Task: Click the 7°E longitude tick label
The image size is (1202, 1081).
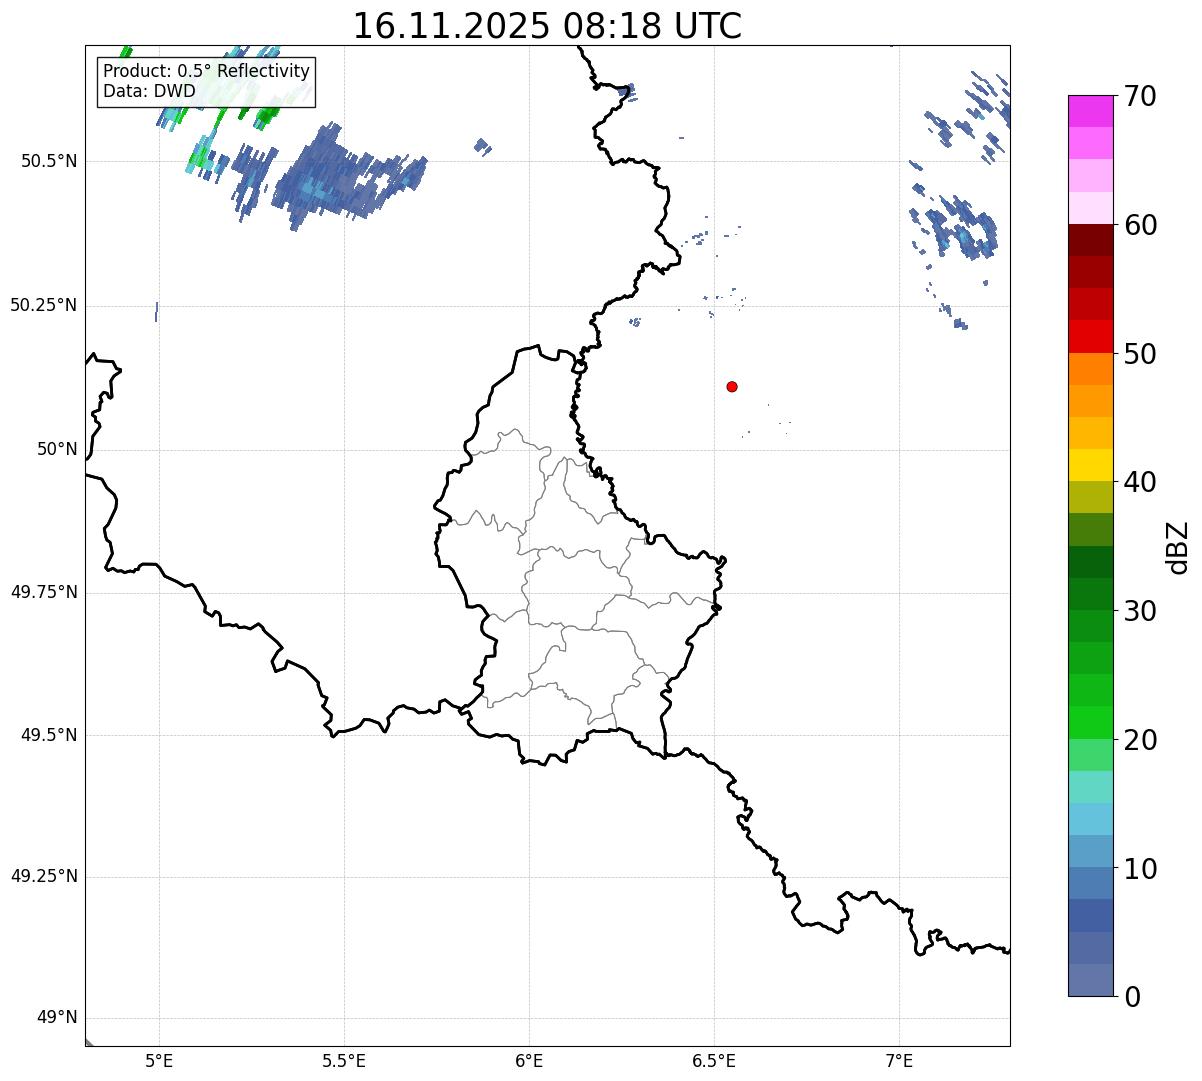Action: (900, 1061)
